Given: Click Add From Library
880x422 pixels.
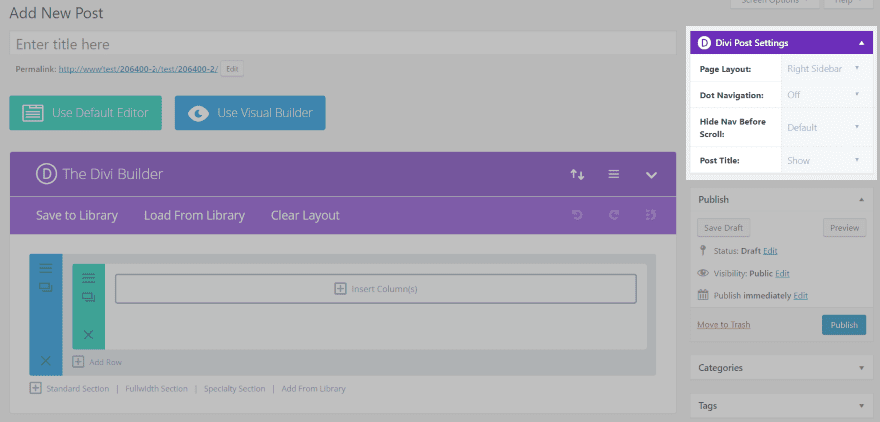Looking at the screenshot, I should pos(314,388).
